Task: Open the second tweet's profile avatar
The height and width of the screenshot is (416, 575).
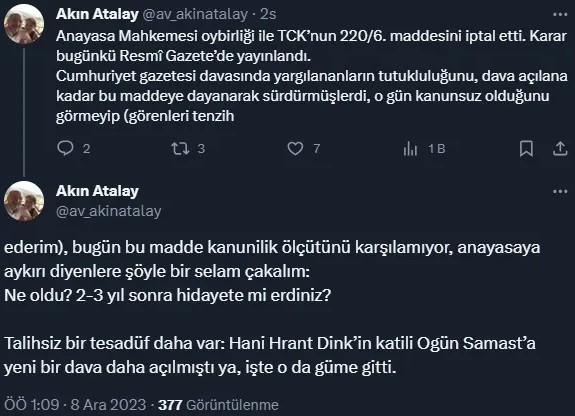Action: pyautogui.click(x=24, y=201)
